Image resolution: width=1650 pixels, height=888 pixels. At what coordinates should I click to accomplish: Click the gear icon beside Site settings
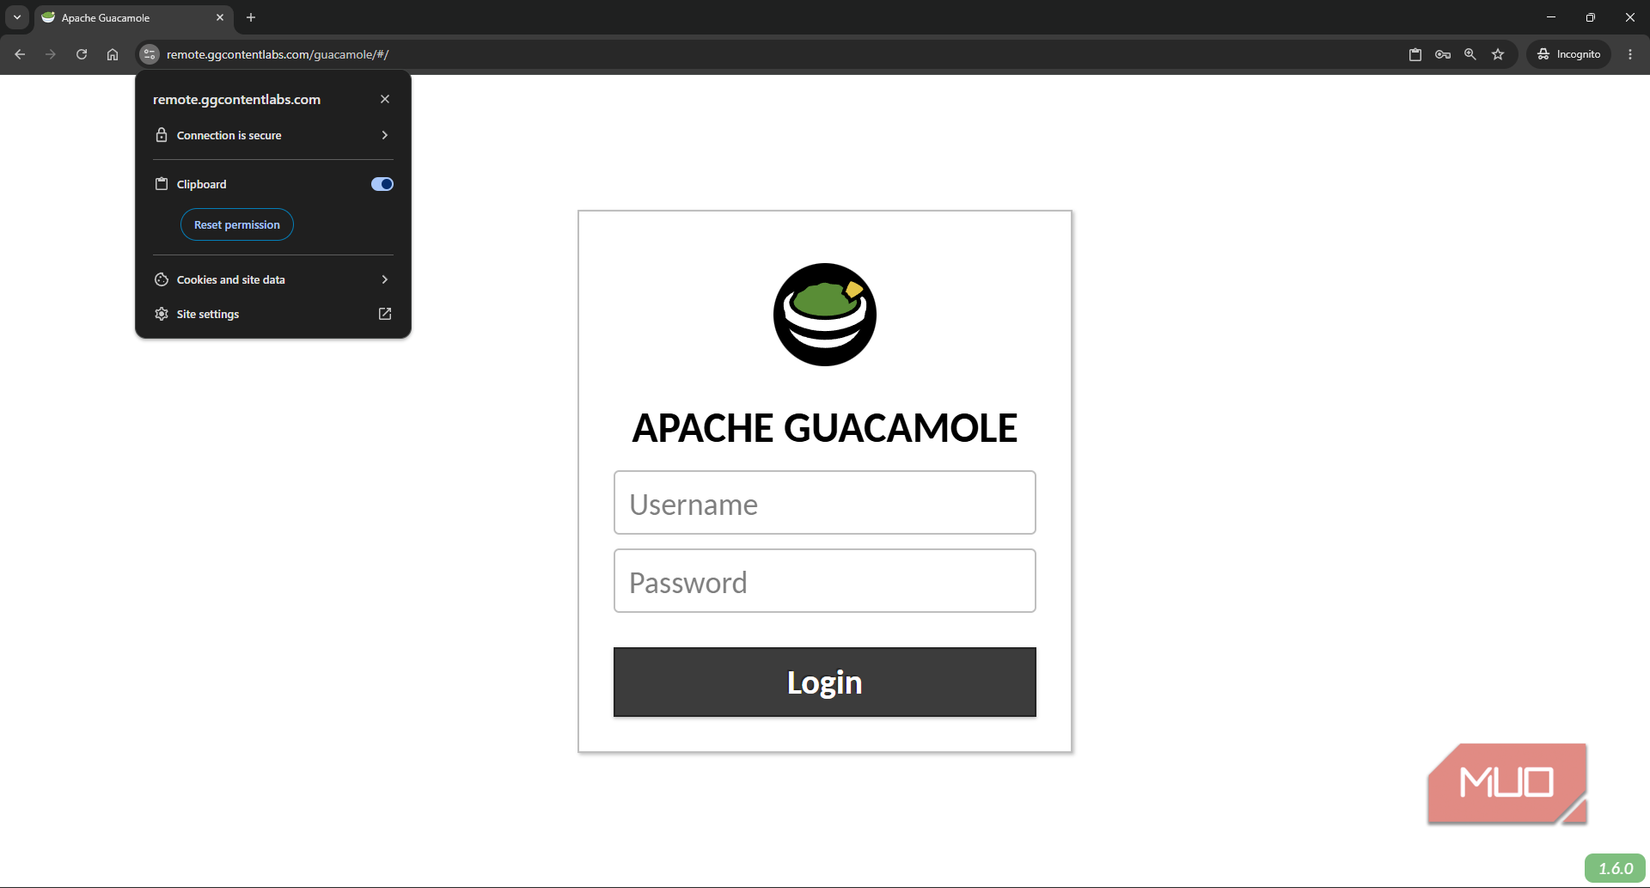(161, 314)
